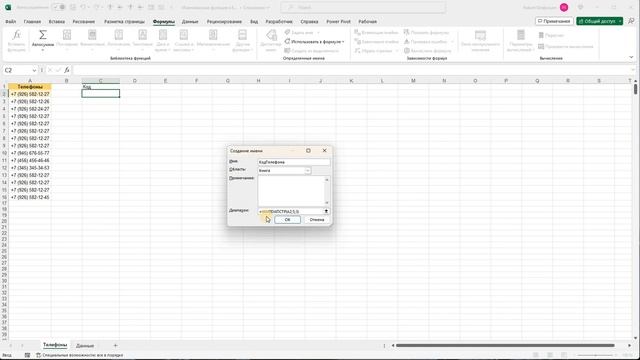Click the Диапазон formula input field
The image size is (640, 360).
(290, 211)
